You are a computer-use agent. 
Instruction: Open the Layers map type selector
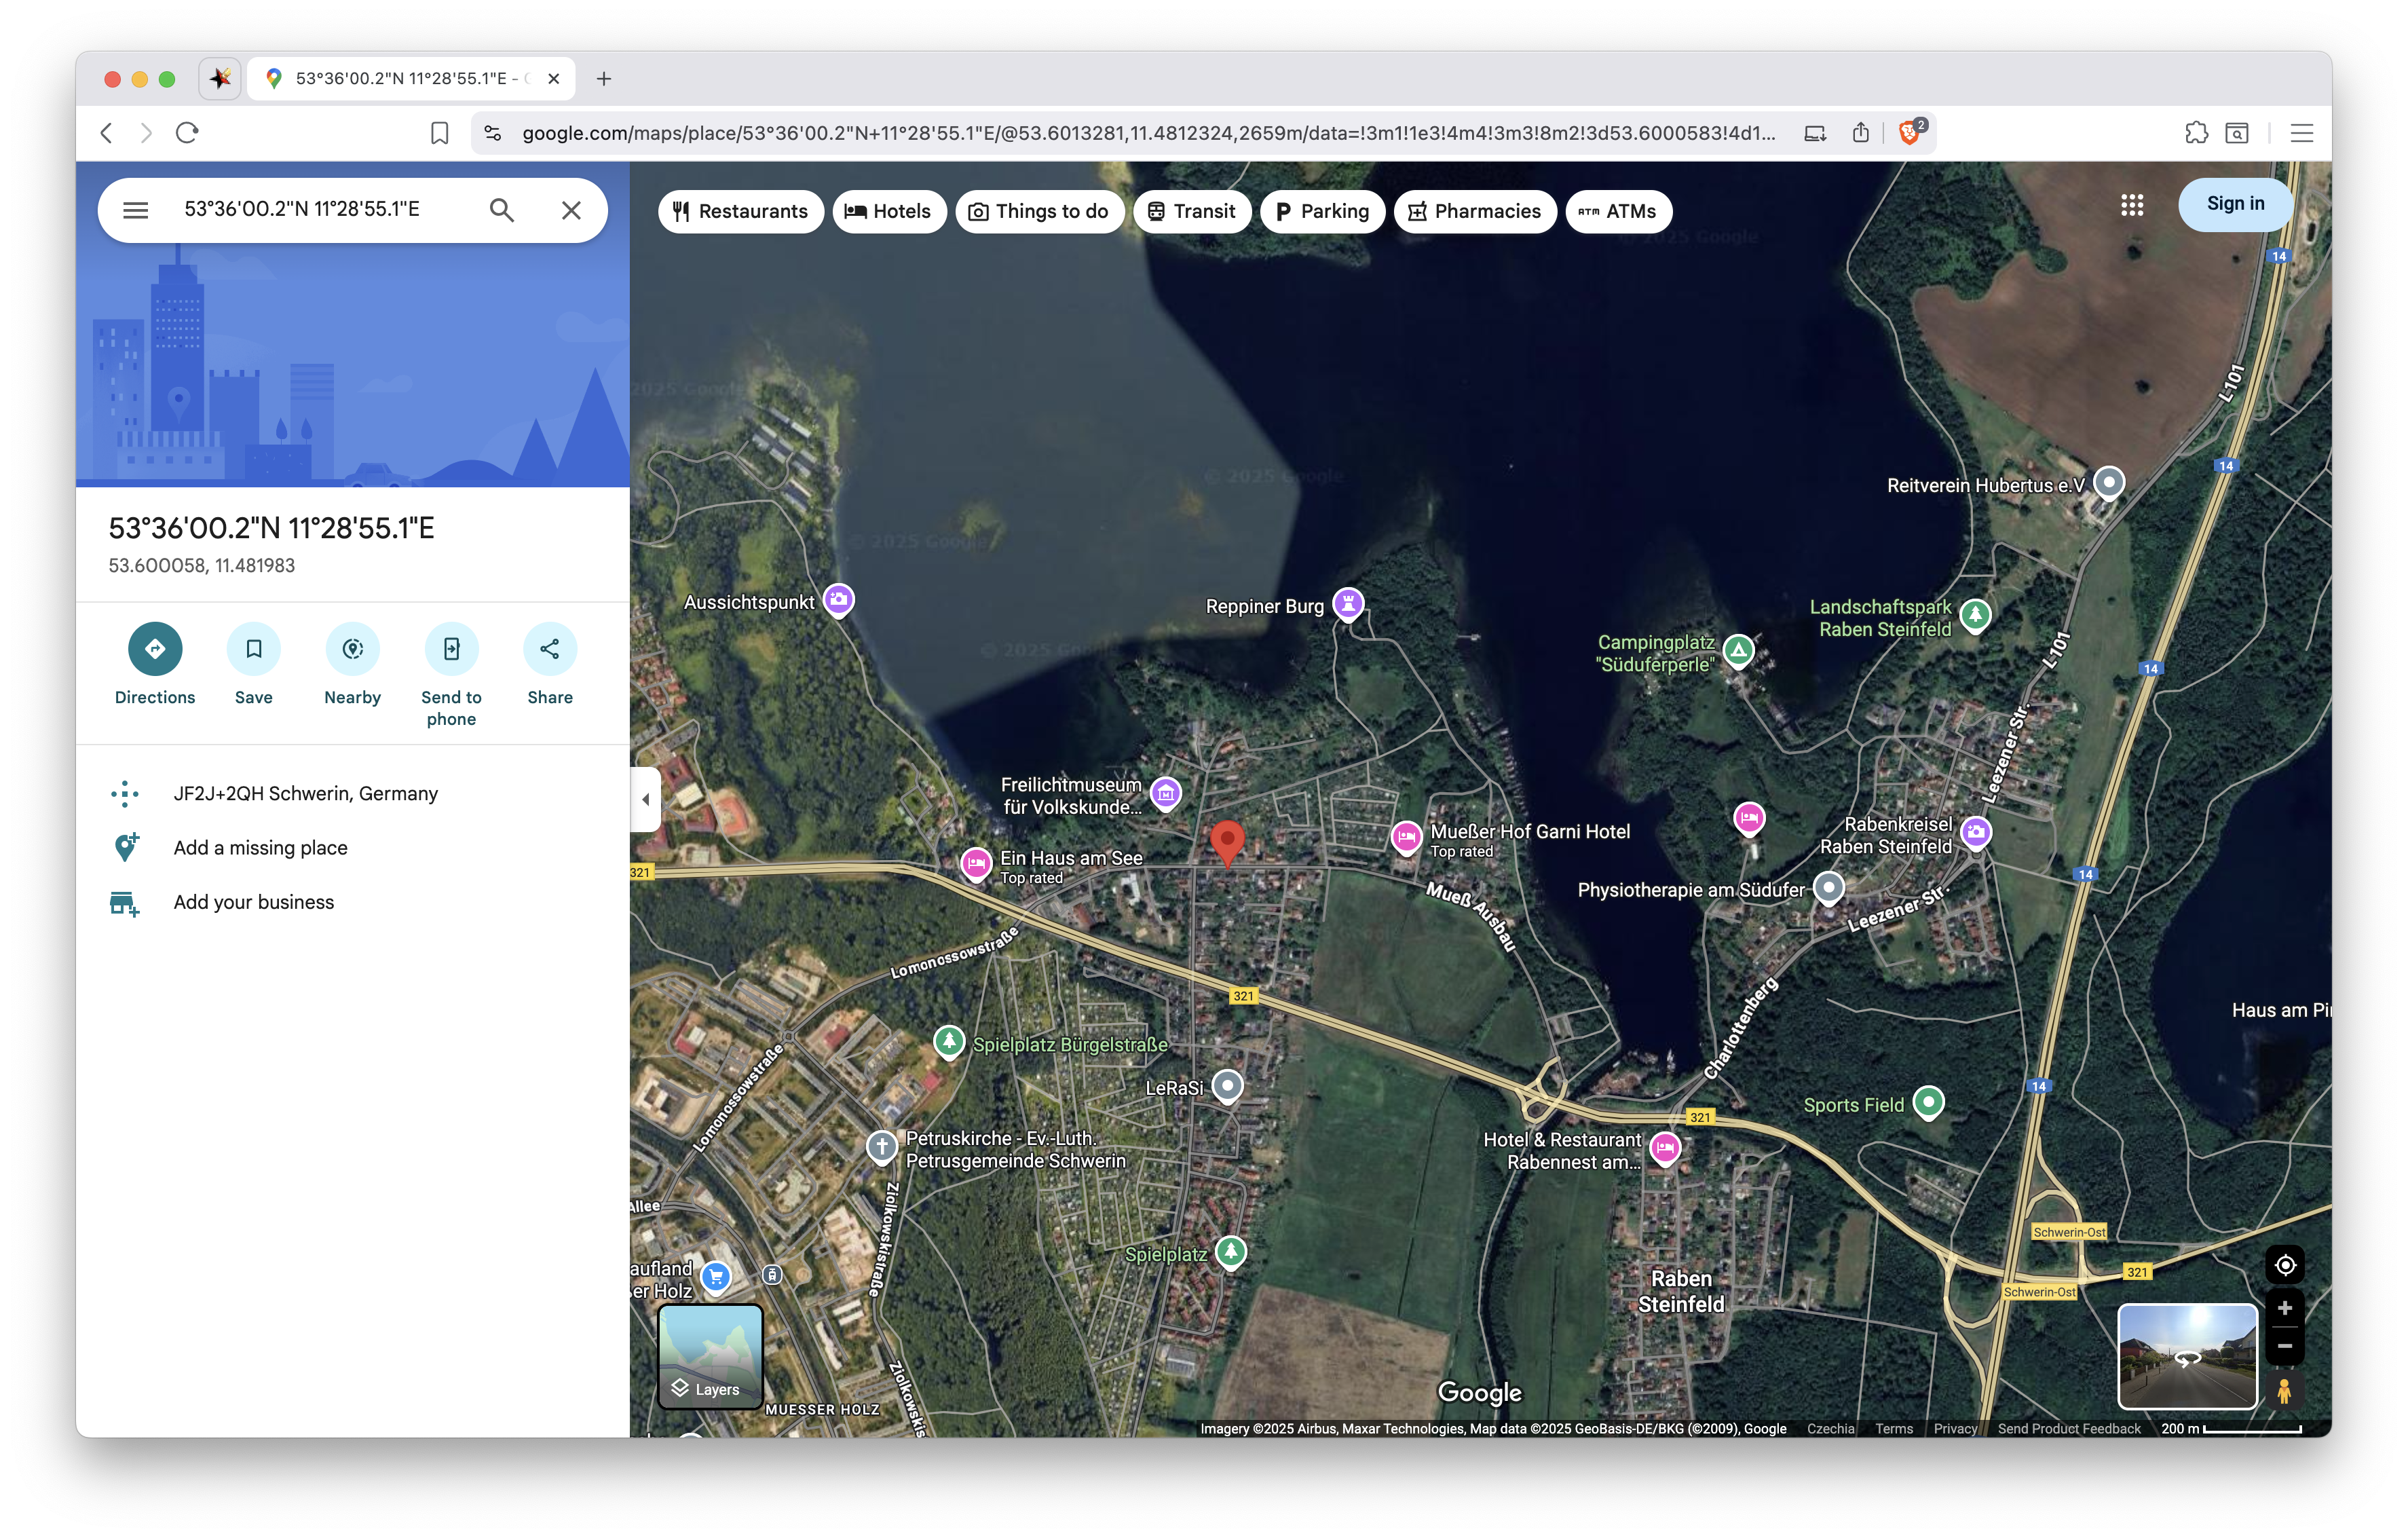click(x=710, y=1356)
